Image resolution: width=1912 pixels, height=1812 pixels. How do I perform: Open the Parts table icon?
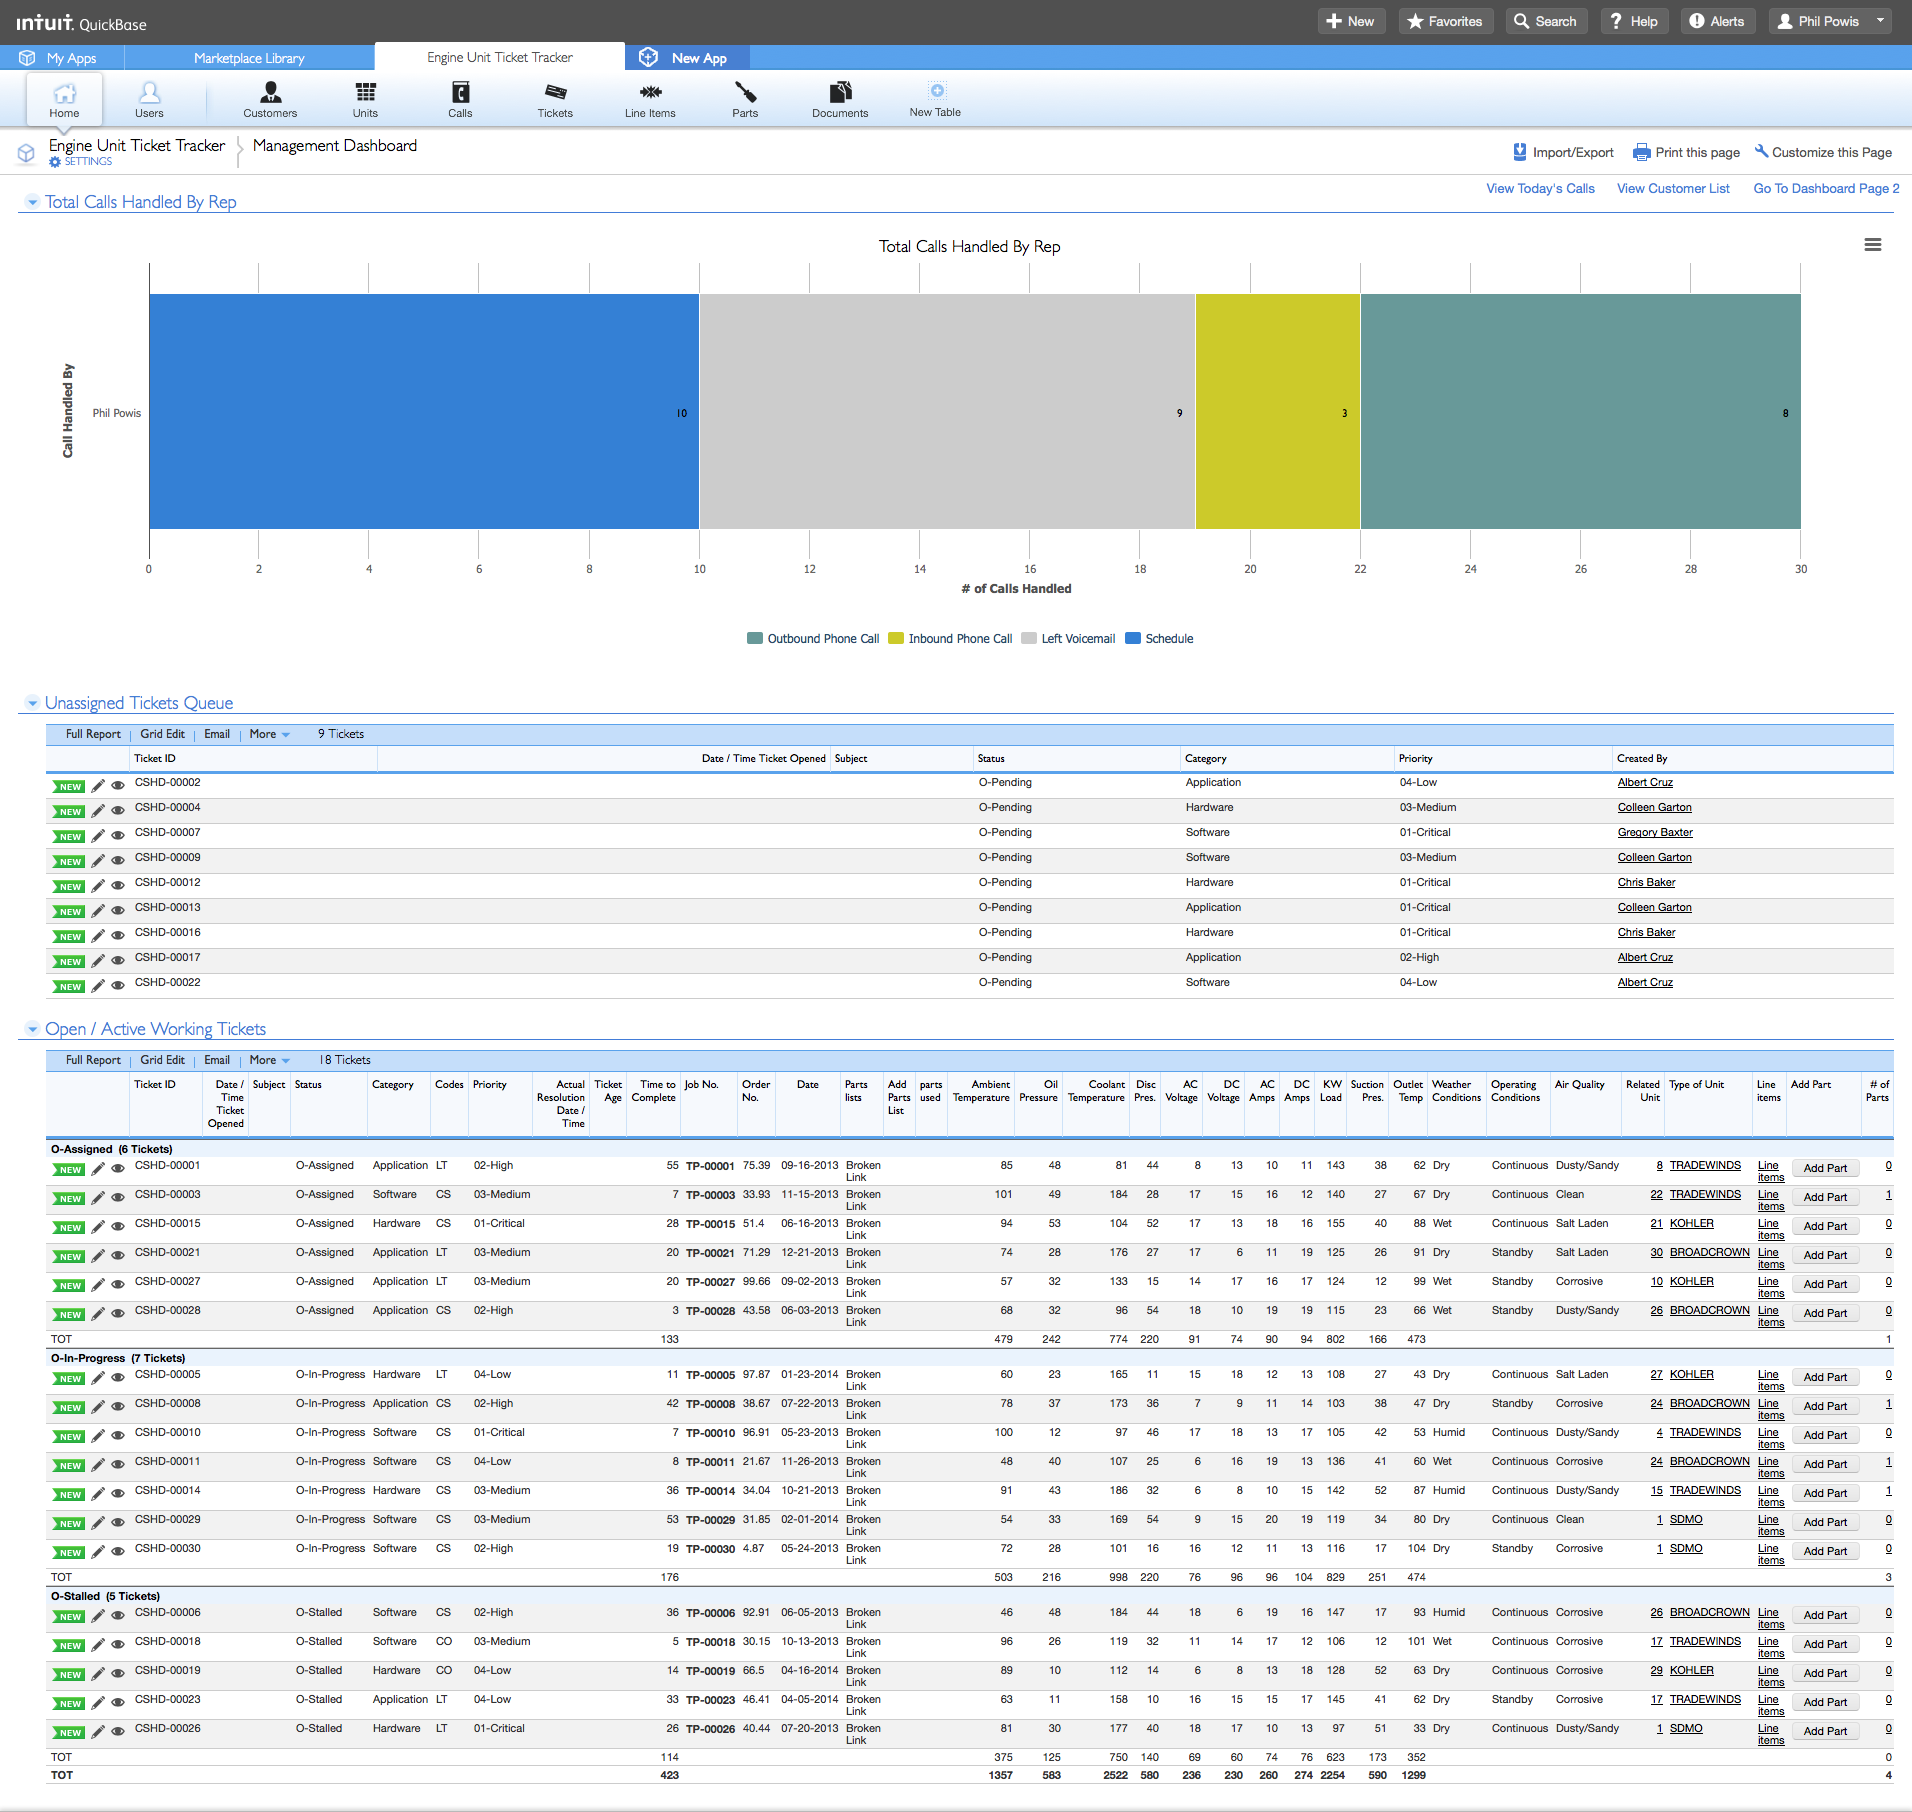pos(745,100)
